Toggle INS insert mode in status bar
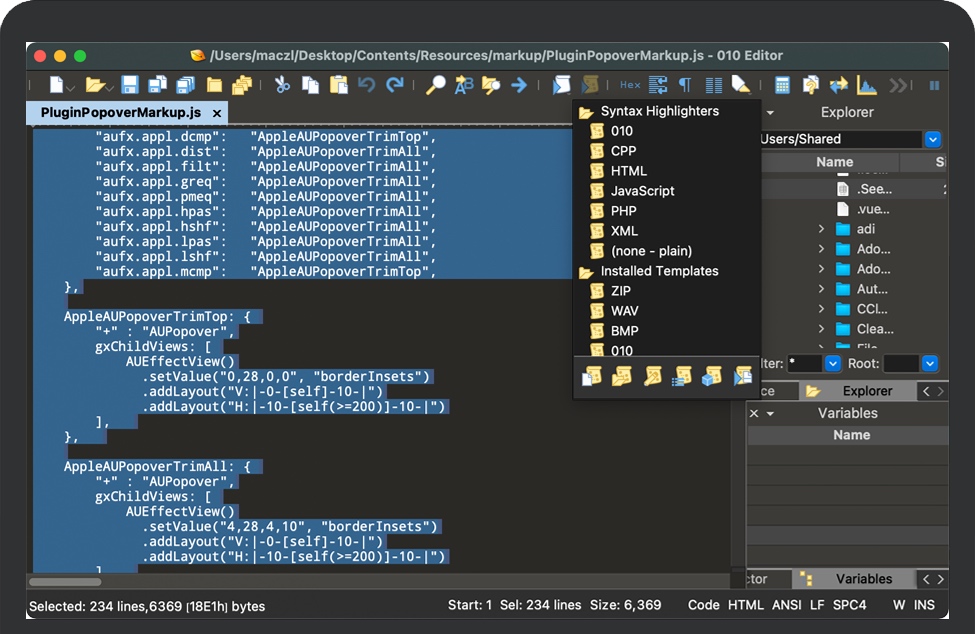The image size is (975, 634). click(924, 605)
